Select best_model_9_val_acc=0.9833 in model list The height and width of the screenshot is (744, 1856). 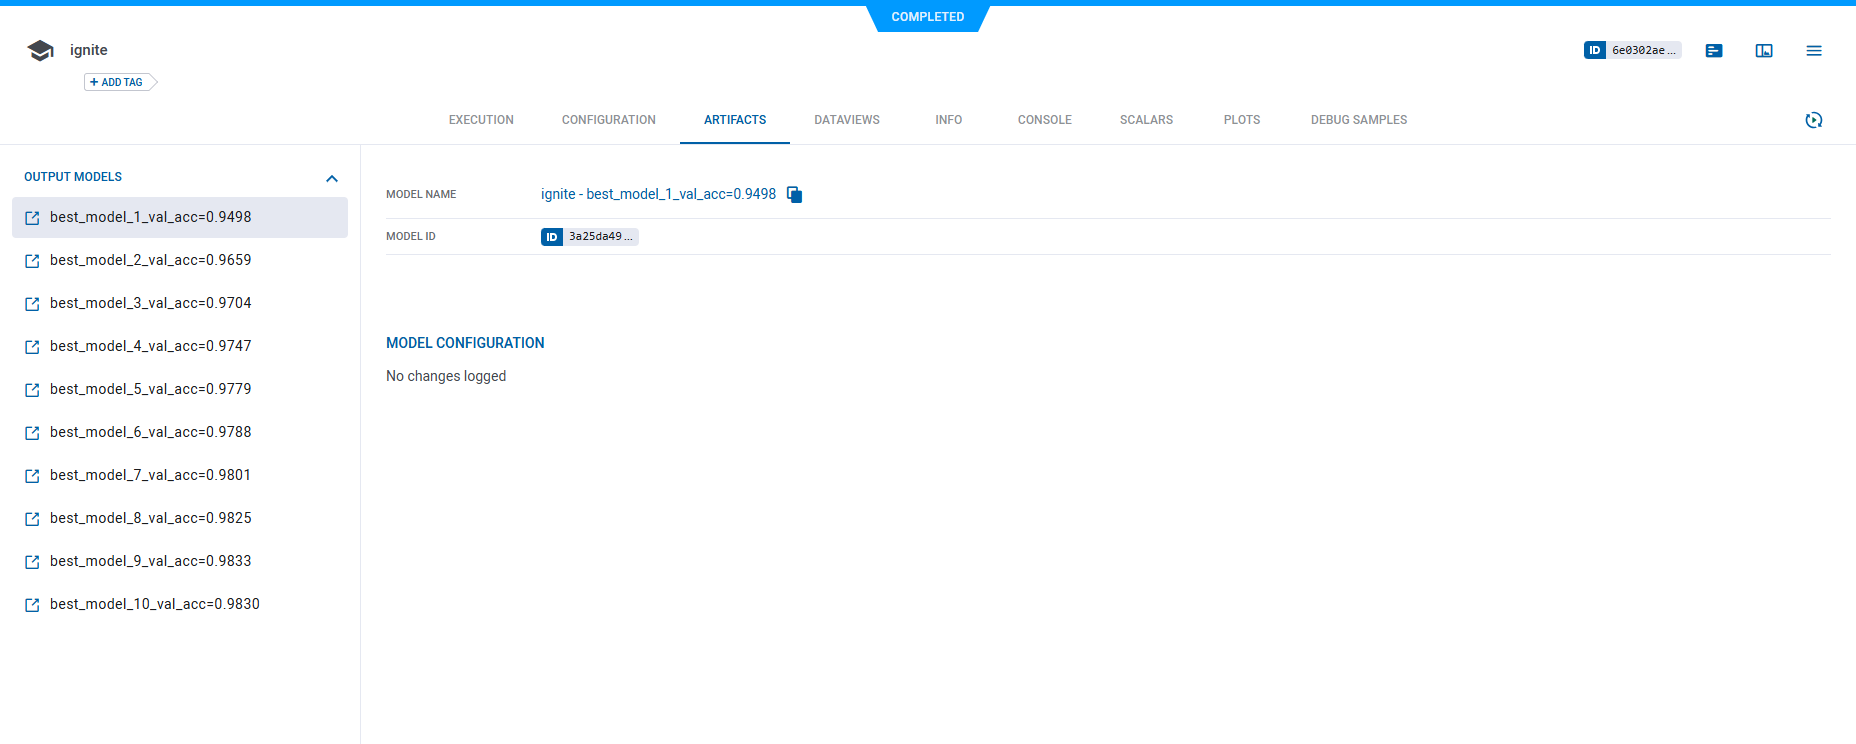[x=150, y=561]
